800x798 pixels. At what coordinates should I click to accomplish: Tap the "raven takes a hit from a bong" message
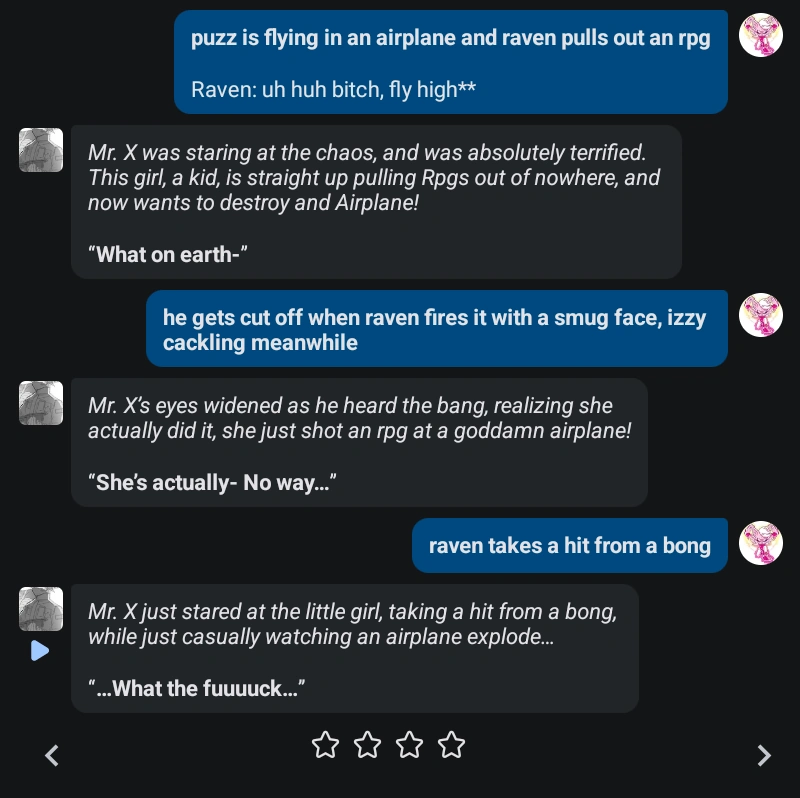(x=569, y=545)
